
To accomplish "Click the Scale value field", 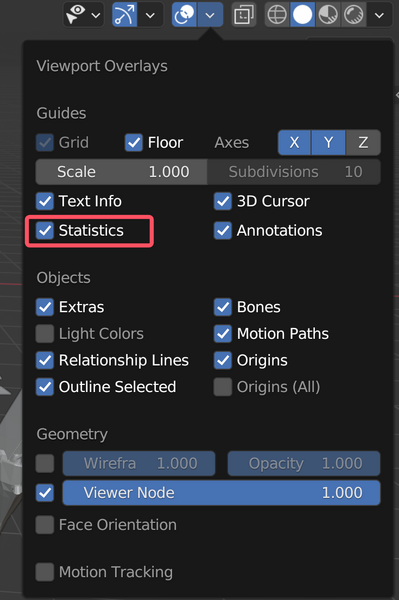I will [x=121, y=172].
